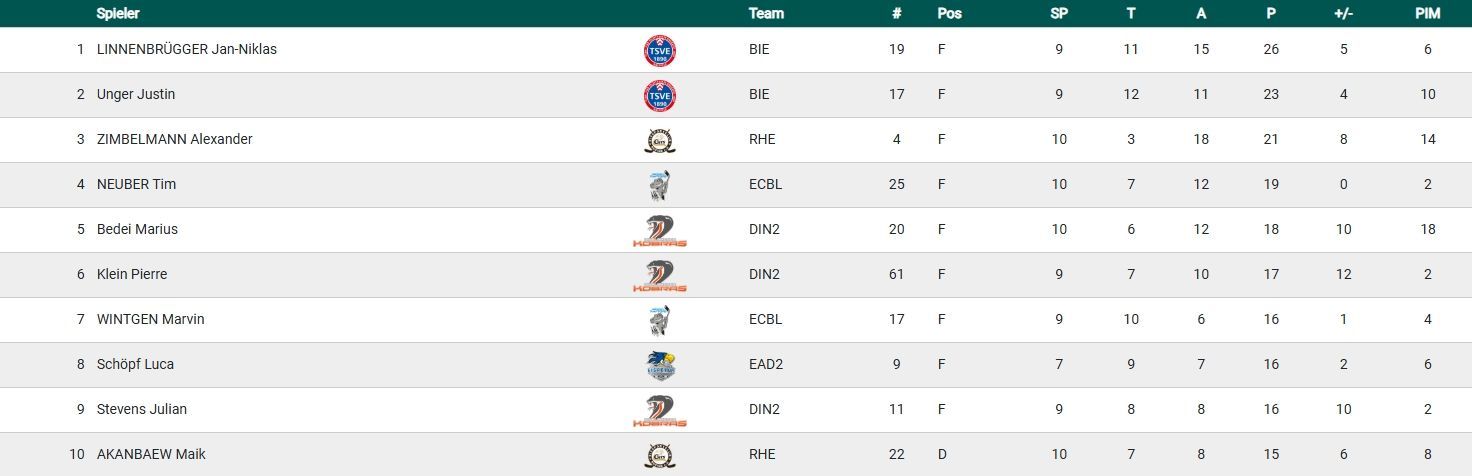
Task: Click the ECBL team logo beside NEUBER Tim
Action: [659, 185]
